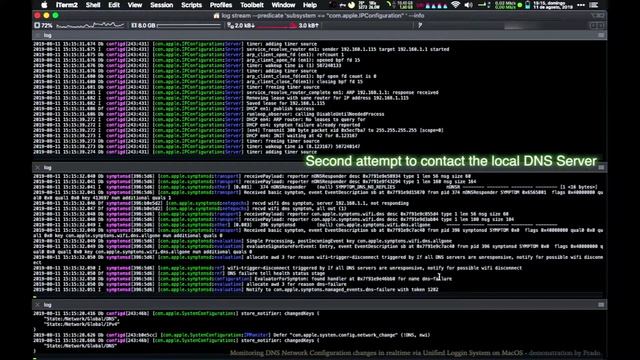
Task: Click the memory usage bar
Action: (x=189, y=25)
